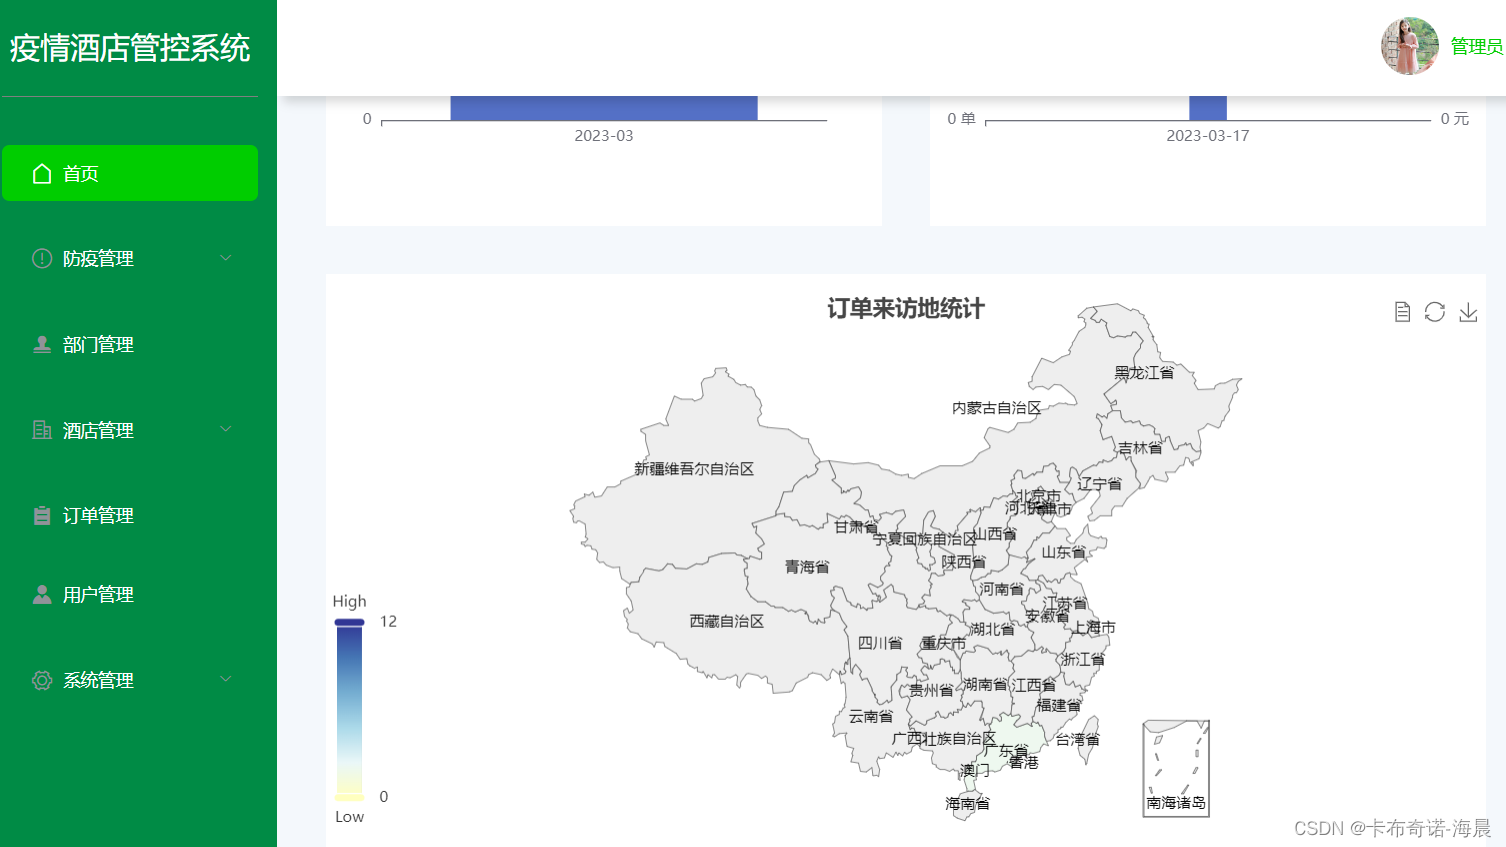Expand the 酒店管理 submenu chevron
1506x847 pixels.
[226, 430]
